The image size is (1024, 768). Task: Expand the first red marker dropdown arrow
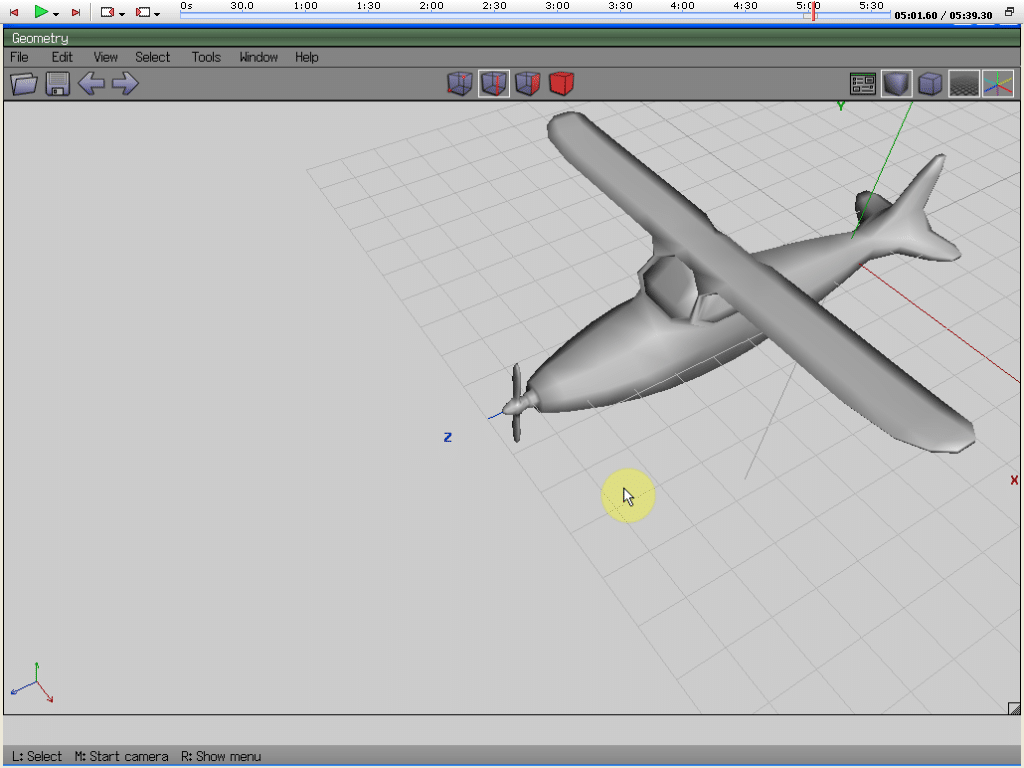[121, 13]
